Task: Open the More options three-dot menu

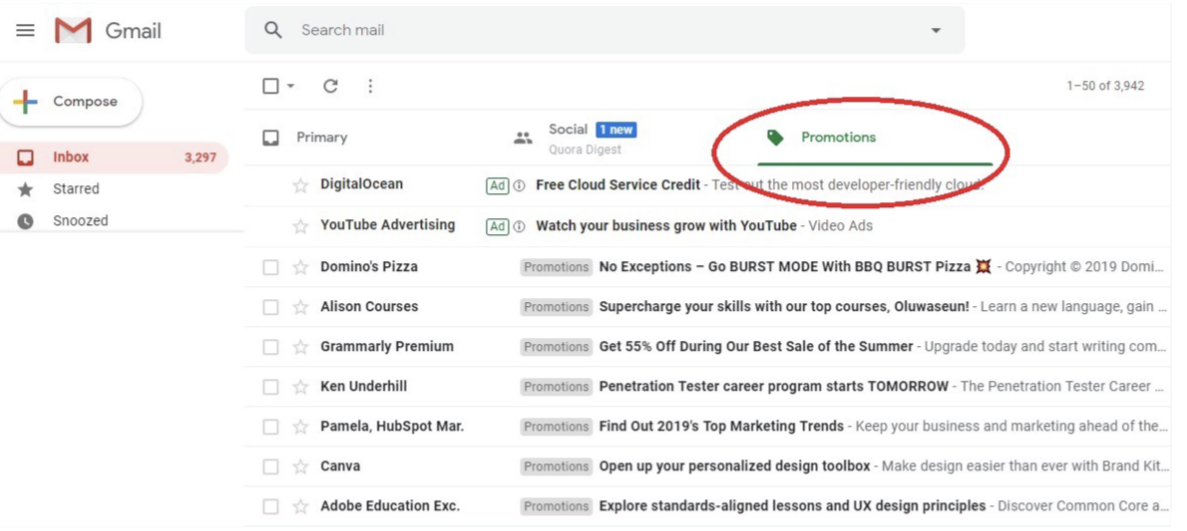Action: tap(370, 86)
